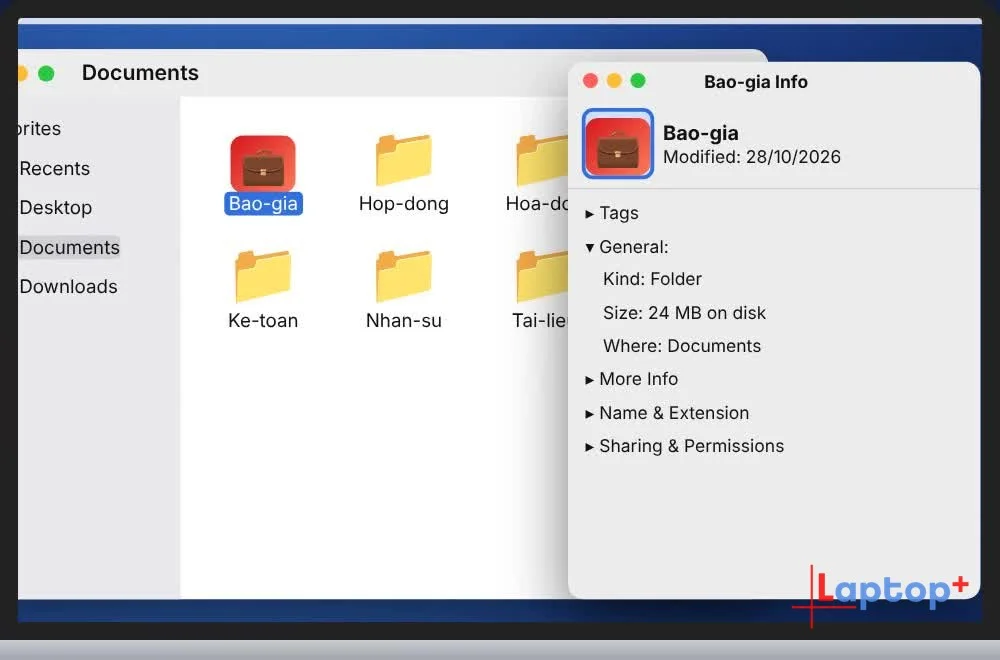Select the partially hidden Tai-lie folder icon
Image resolution: width=1000 pixels, height=660 pixels.
coord(542,276)
